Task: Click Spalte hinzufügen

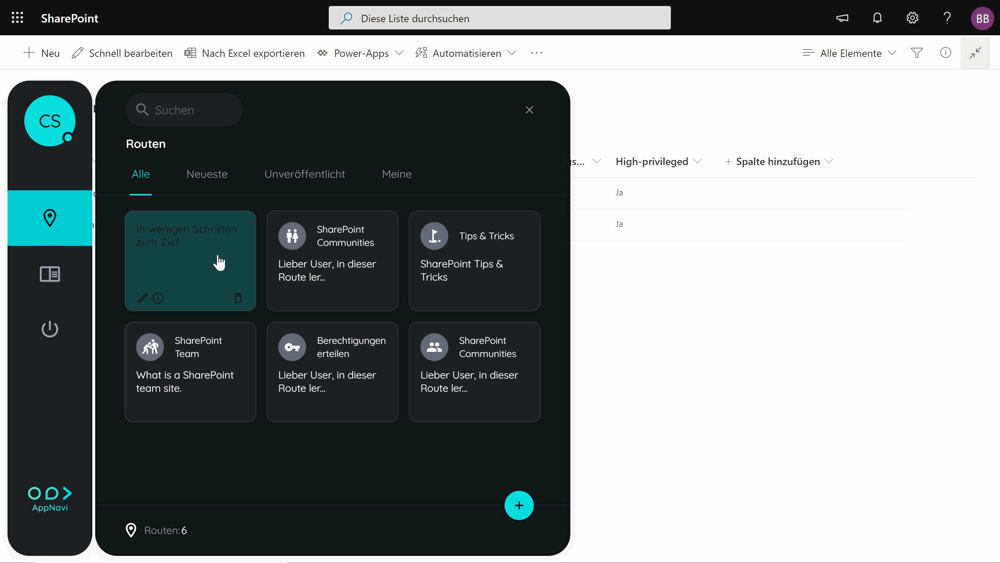Action: click(x=779, y=161)
